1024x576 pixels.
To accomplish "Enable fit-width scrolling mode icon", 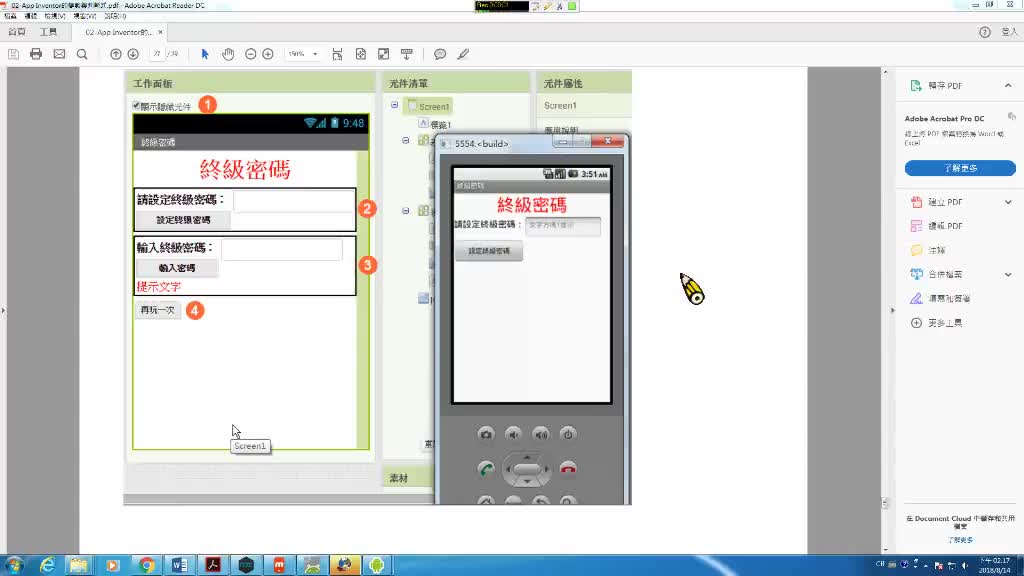I will (x=338, y=54).
